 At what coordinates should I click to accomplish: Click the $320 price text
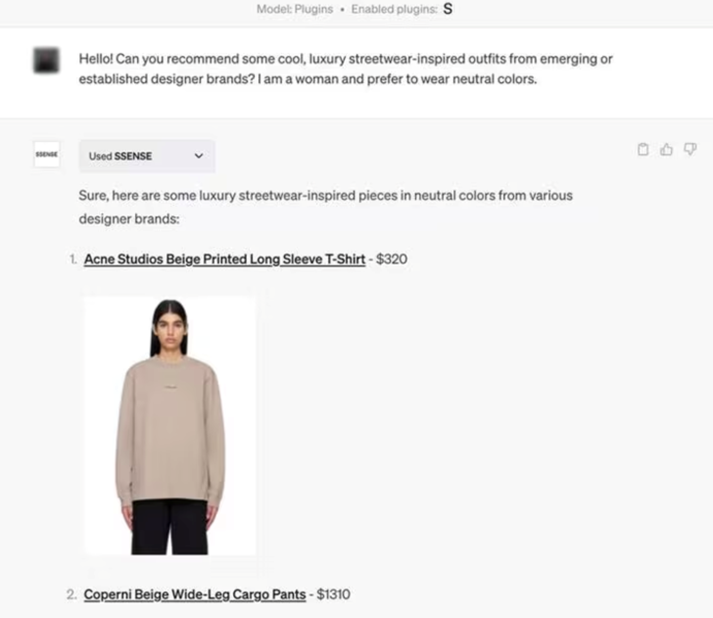(392, 259)
